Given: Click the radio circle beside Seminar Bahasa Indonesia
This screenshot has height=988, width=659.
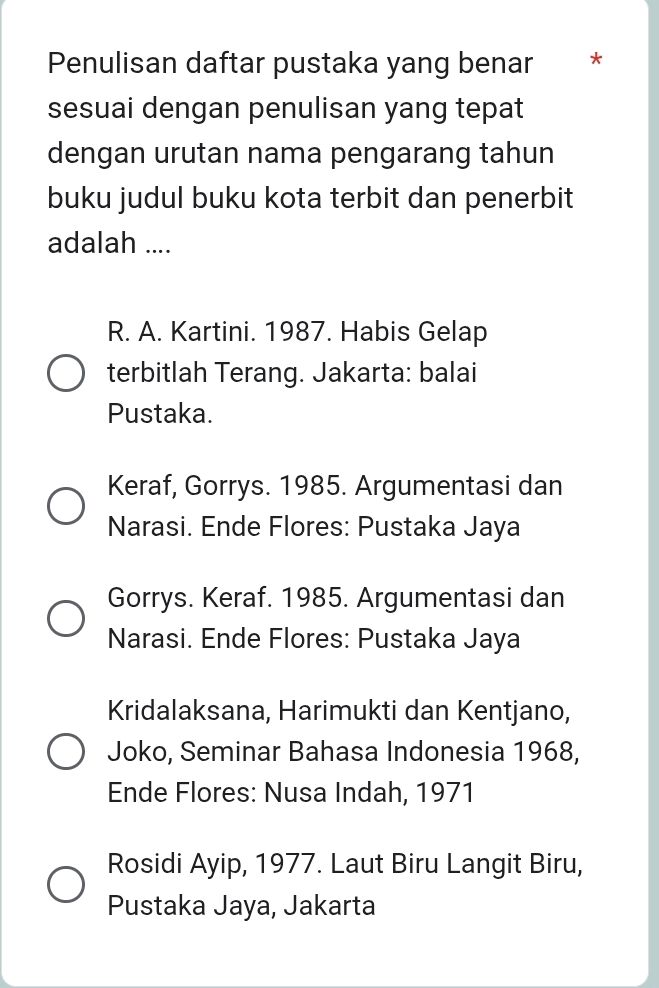Looking at the screenshot, I should [66, 752].
